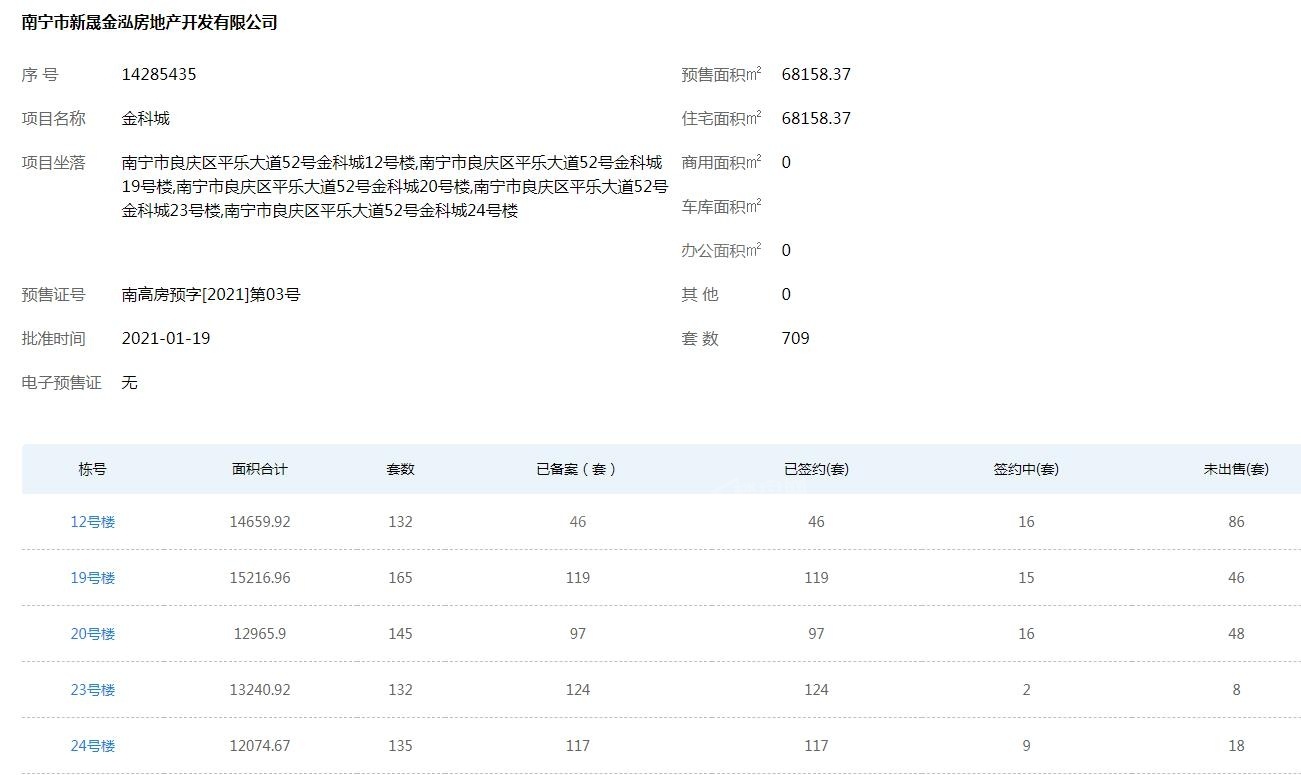Click area 12074.67 in 24号楼 row
Screen dimensions: 1301x775
pos(260,746)
